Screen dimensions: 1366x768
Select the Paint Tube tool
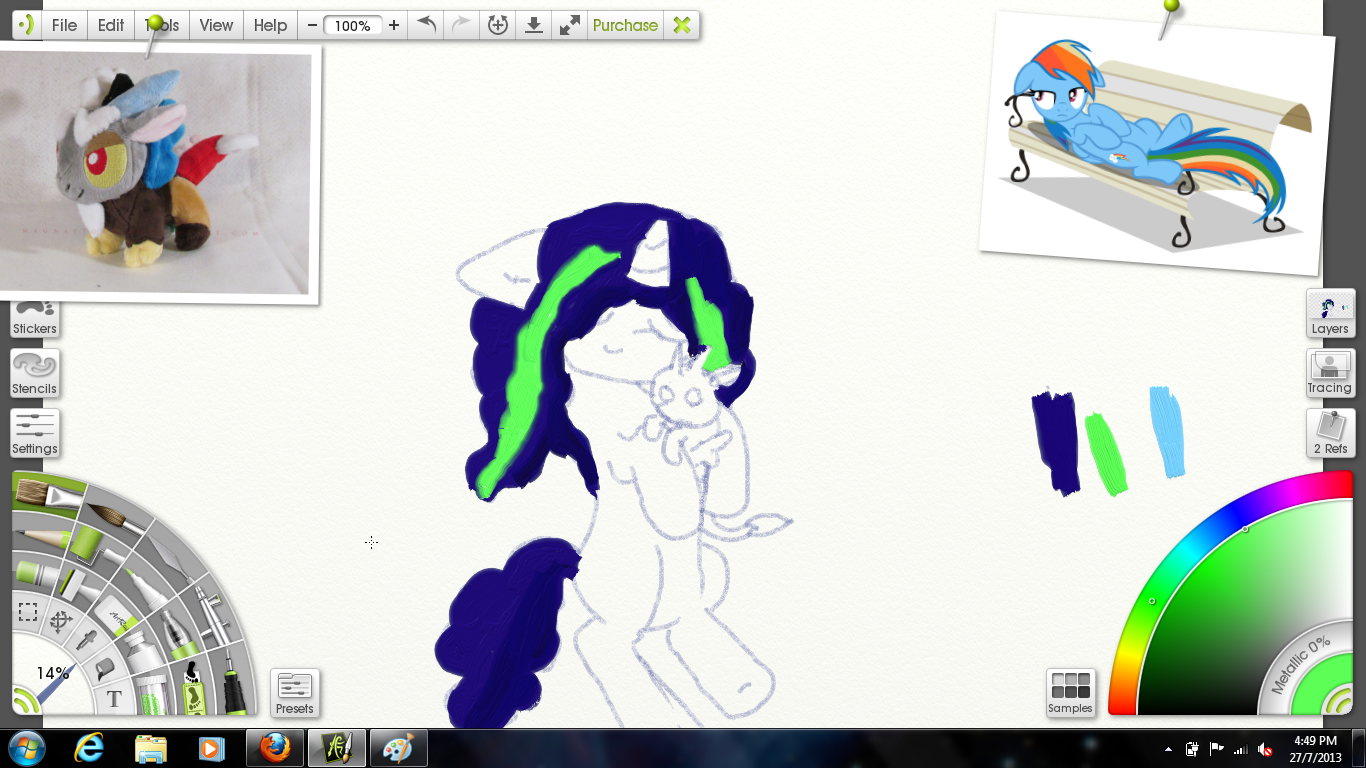(146, 651)
